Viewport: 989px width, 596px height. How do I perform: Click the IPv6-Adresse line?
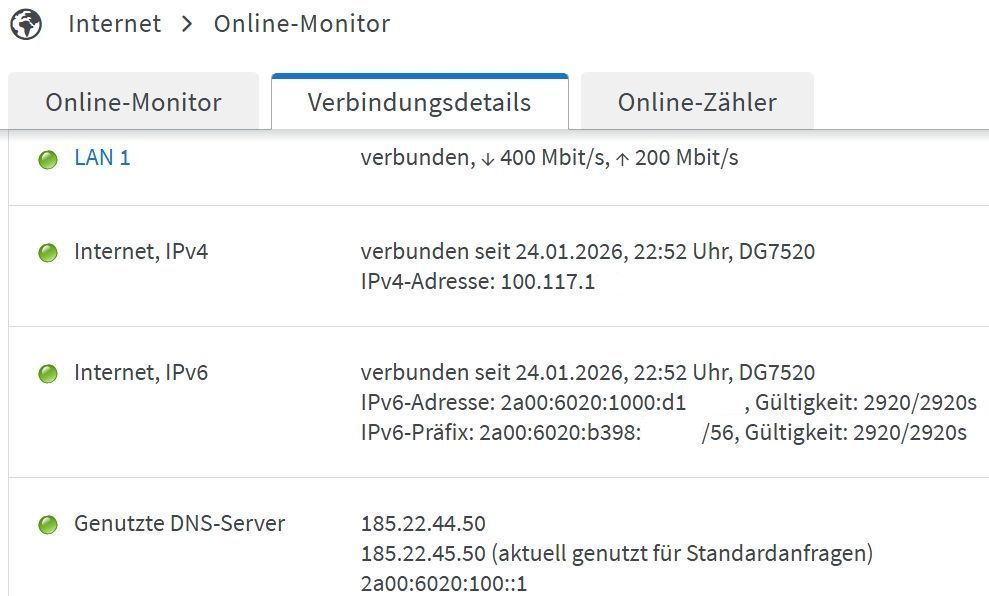[669, 402]
